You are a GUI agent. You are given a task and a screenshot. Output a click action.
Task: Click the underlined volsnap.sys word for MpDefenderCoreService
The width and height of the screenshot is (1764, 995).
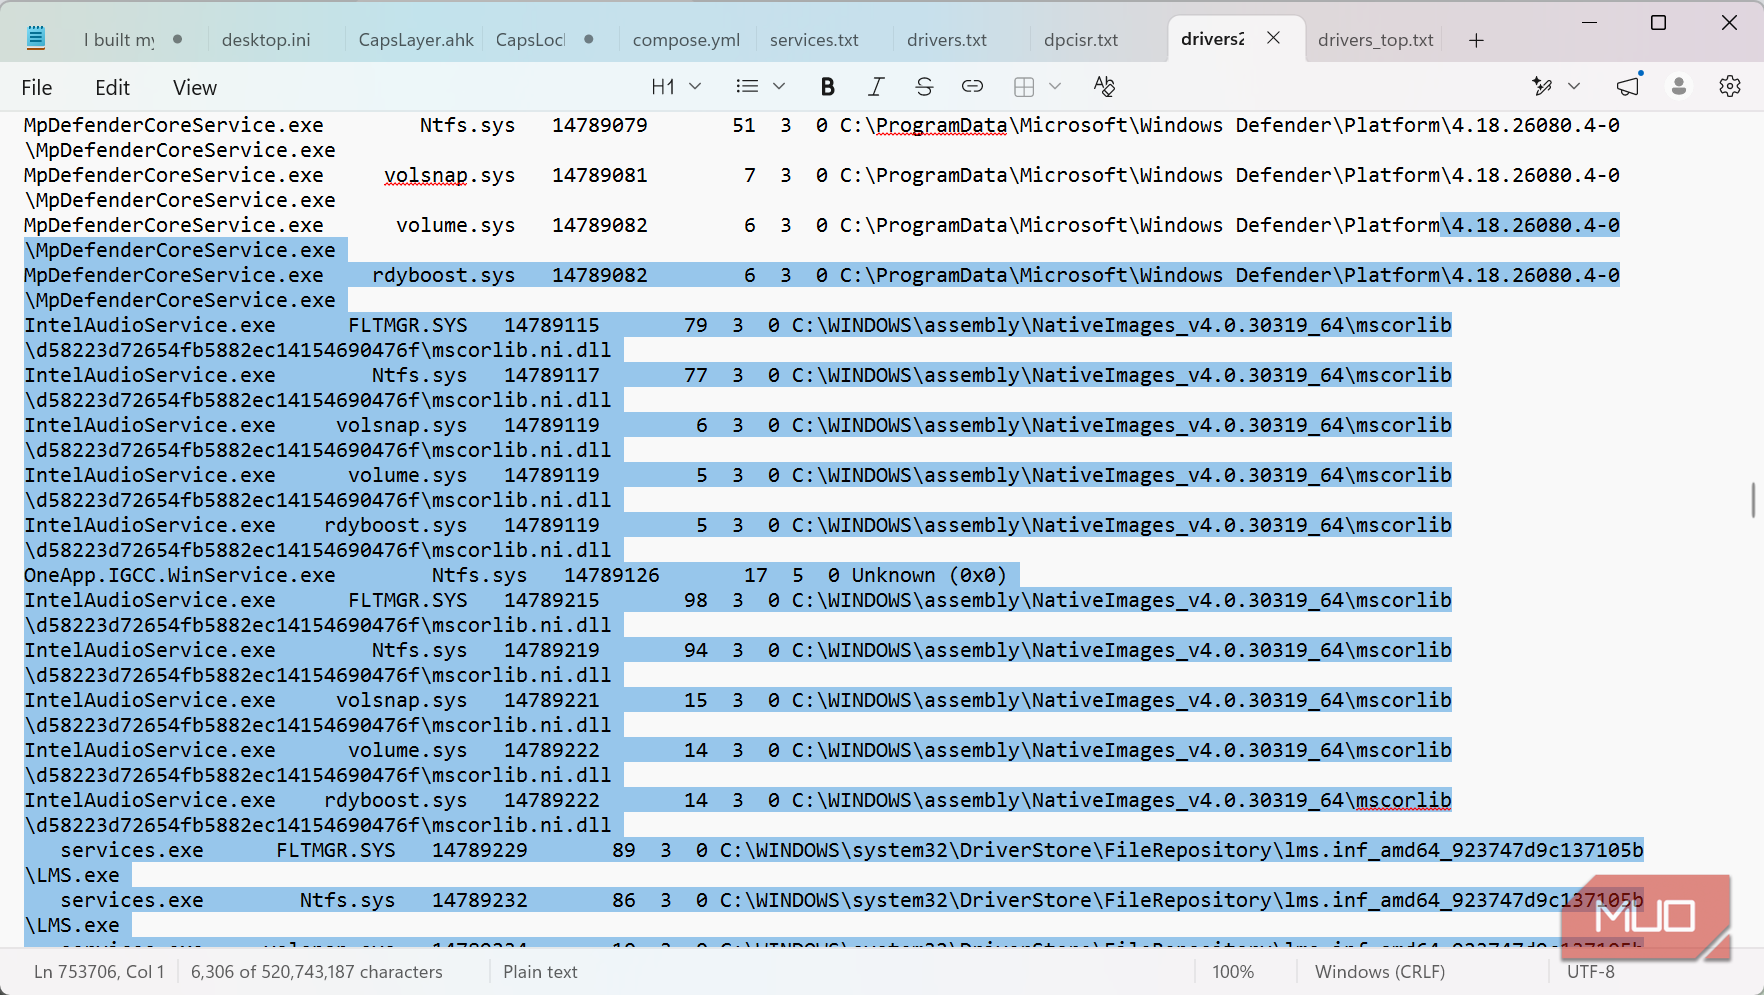coord(449,175)
